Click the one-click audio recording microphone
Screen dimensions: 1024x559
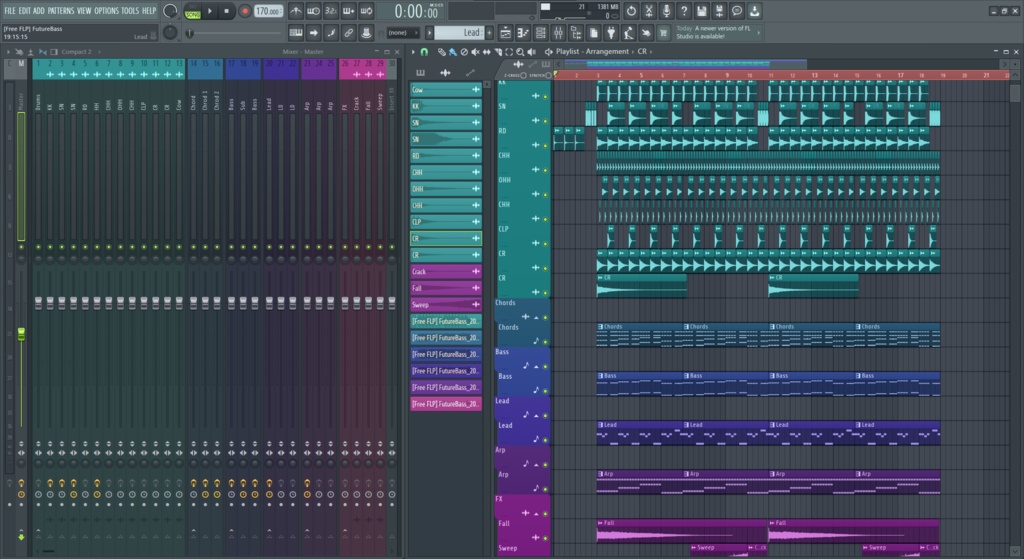click(666, 11)
